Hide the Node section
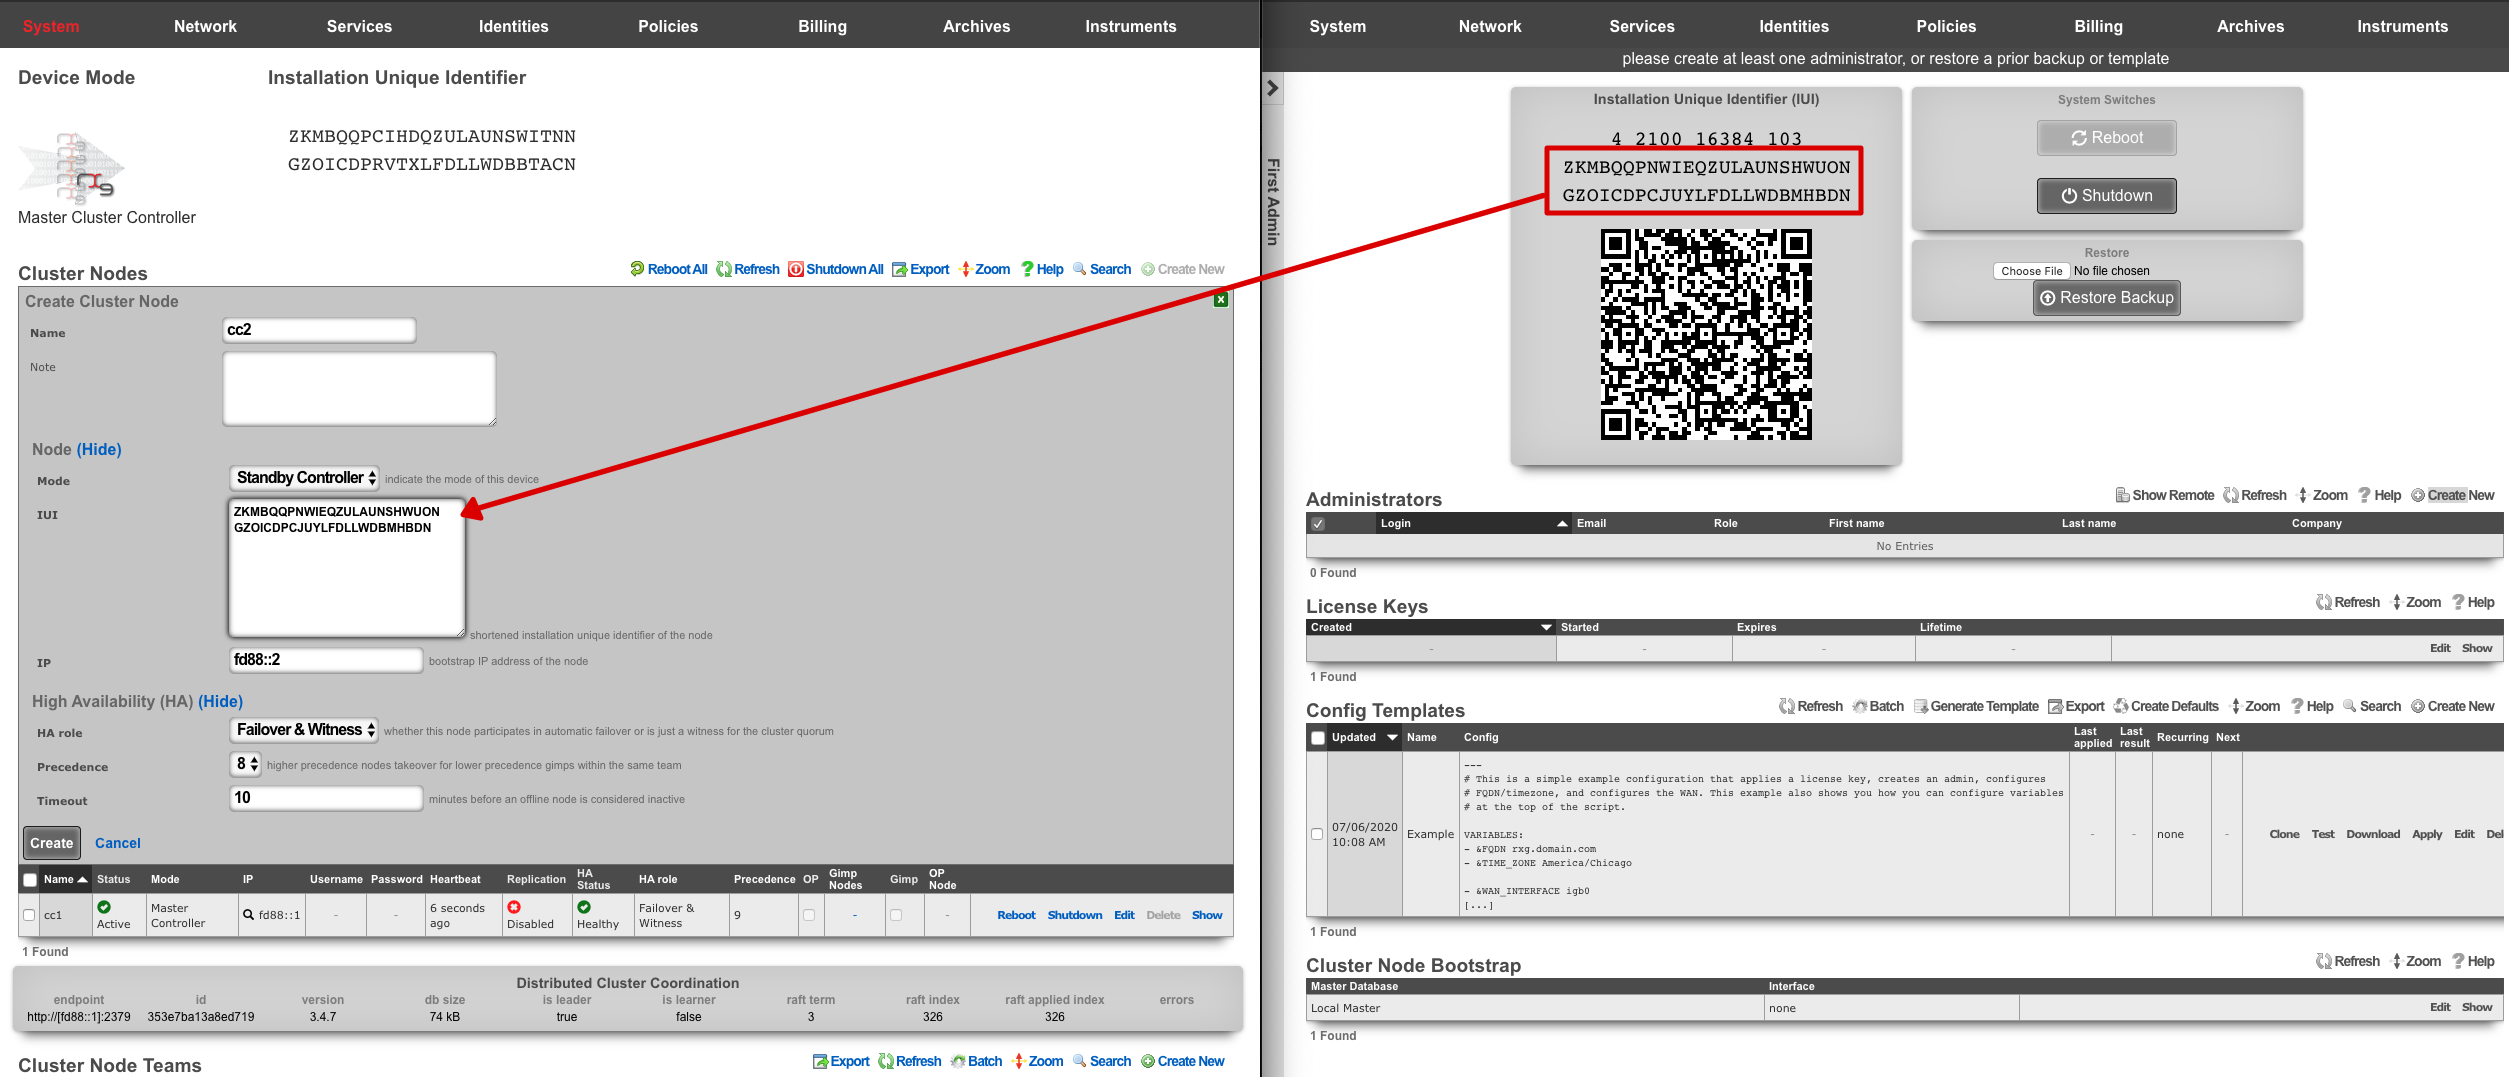This screenshot has width=2509, height=1077. (x=99, y=450)
